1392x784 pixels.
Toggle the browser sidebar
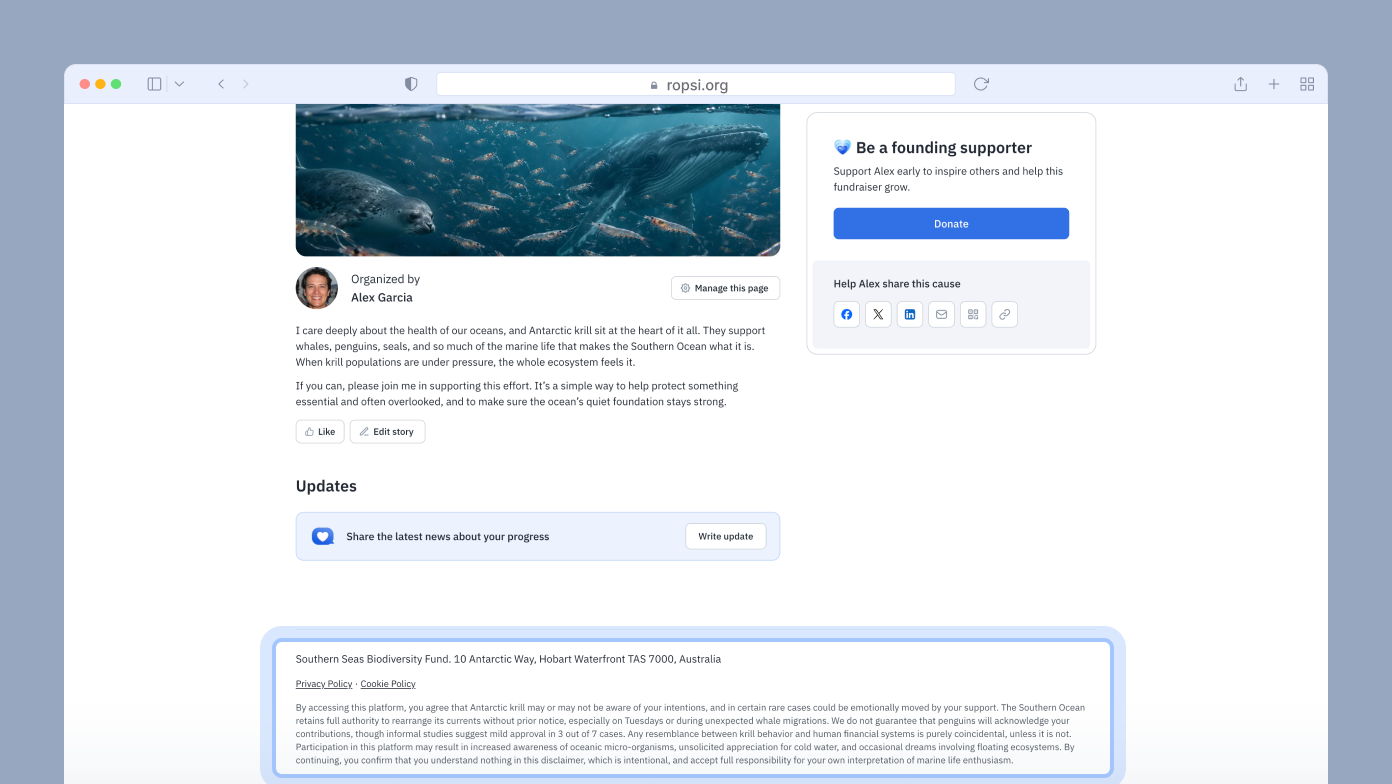(154, 84)
